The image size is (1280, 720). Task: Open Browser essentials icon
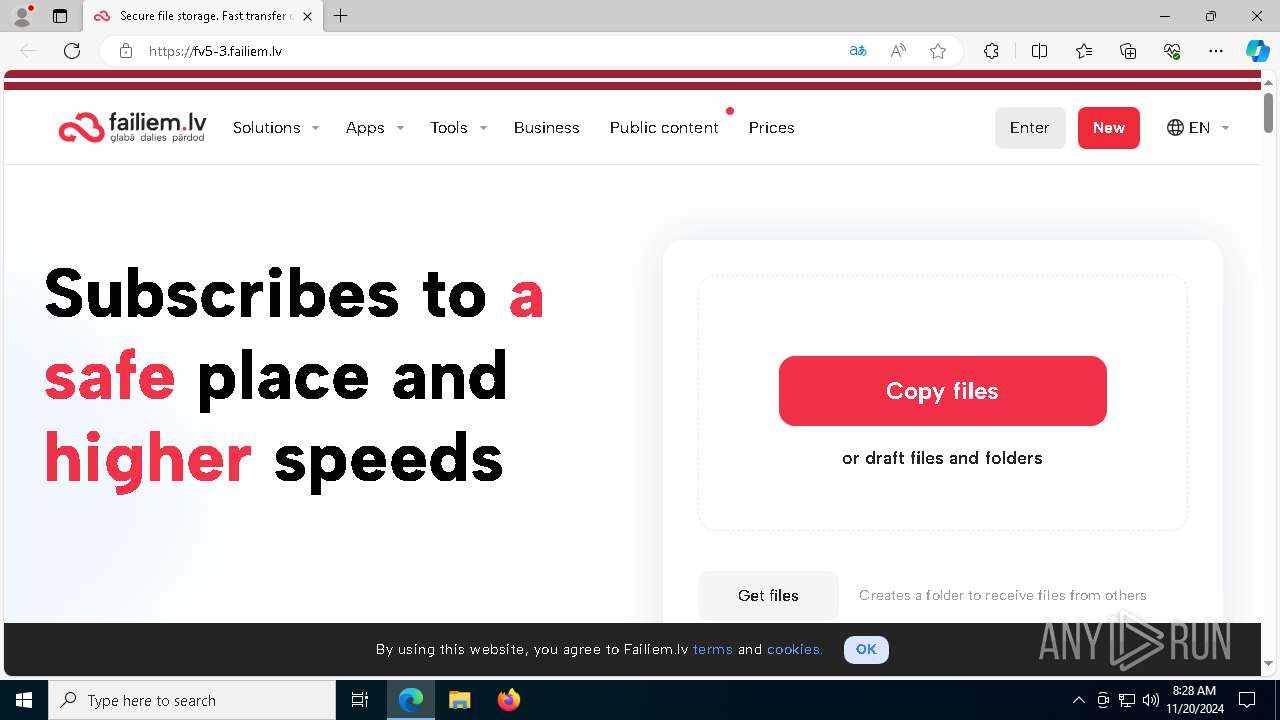pos(1172,51)
